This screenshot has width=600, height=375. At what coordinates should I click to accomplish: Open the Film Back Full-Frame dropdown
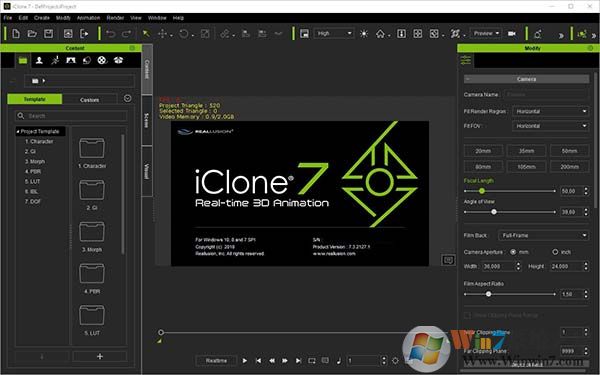[543, 235]
